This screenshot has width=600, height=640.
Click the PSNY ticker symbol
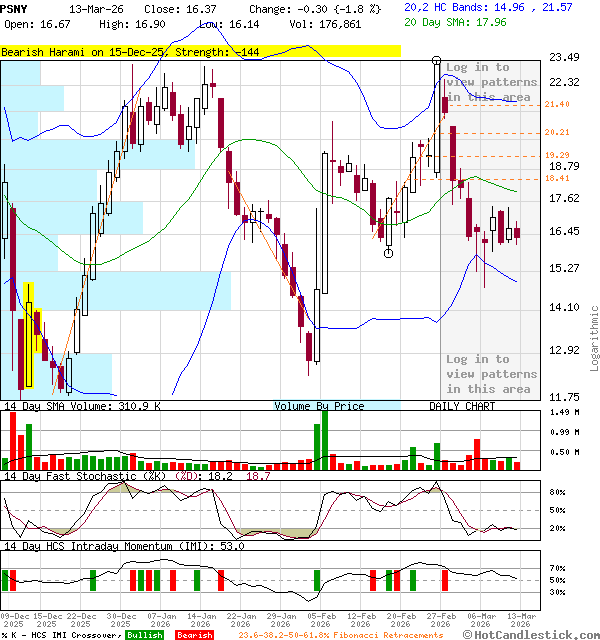click(x=15, y=7)
